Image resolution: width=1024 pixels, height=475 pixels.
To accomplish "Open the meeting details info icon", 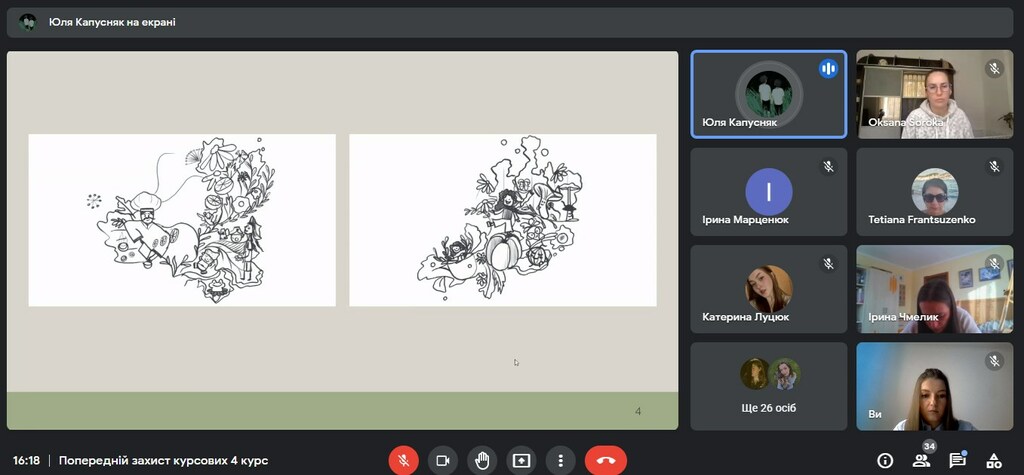I will pyautogui.click(x=885, y=461).
